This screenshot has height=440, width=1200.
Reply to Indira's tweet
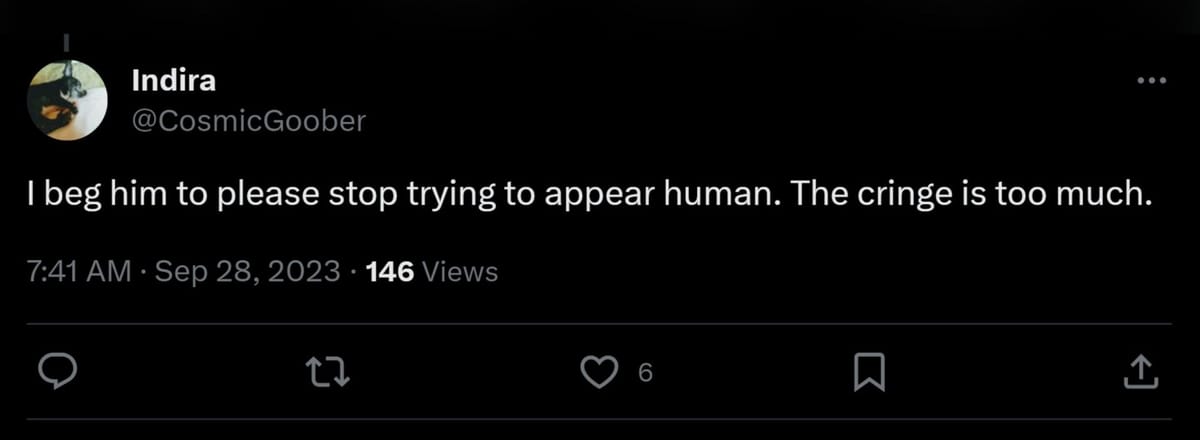click(x=59, y=373)
